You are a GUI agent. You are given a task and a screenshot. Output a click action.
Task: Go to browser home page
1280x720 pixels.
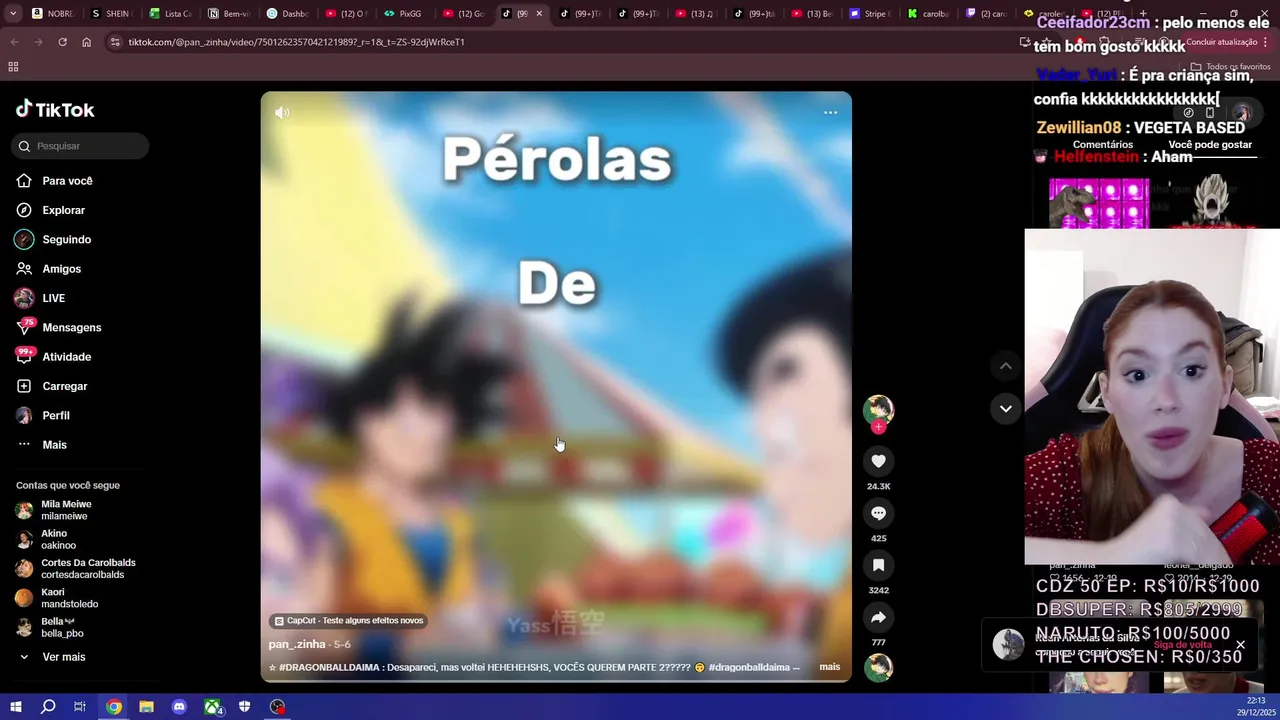tap(86, 42)
